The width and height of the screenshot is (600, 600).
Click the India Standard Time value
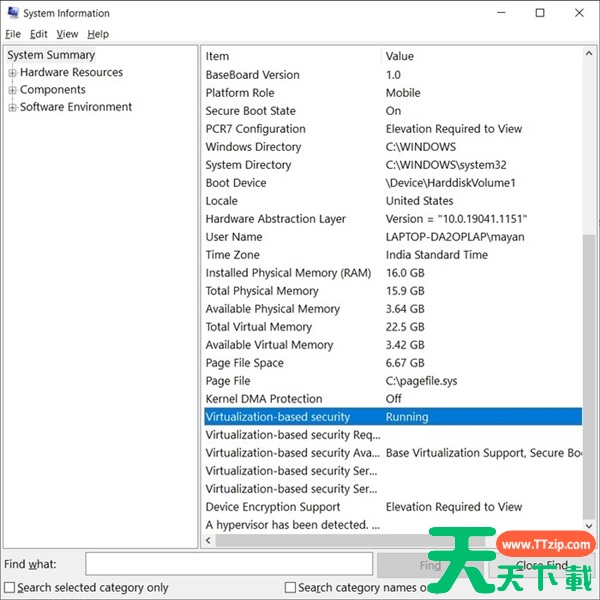437,255
